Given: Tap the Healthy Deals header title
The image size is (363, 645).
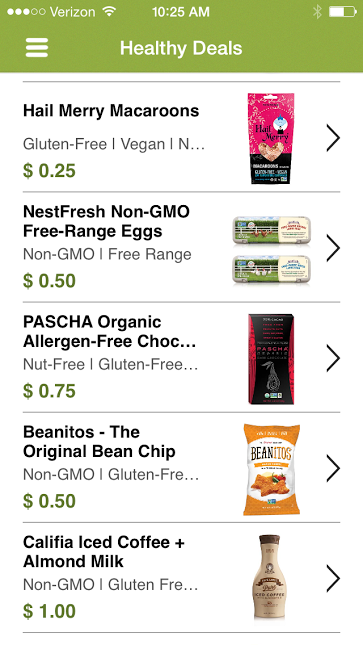Looking at the screenshot, I should (181, 48).
